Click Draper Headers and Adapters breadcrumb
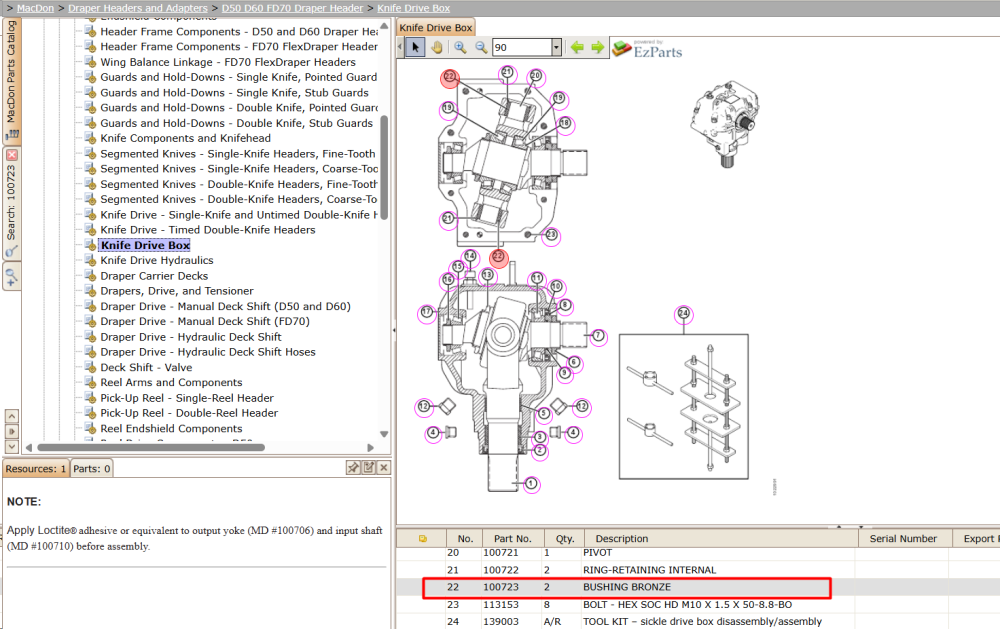The width and height of the screenshot is (1000, 629). [x=138, y=8]
